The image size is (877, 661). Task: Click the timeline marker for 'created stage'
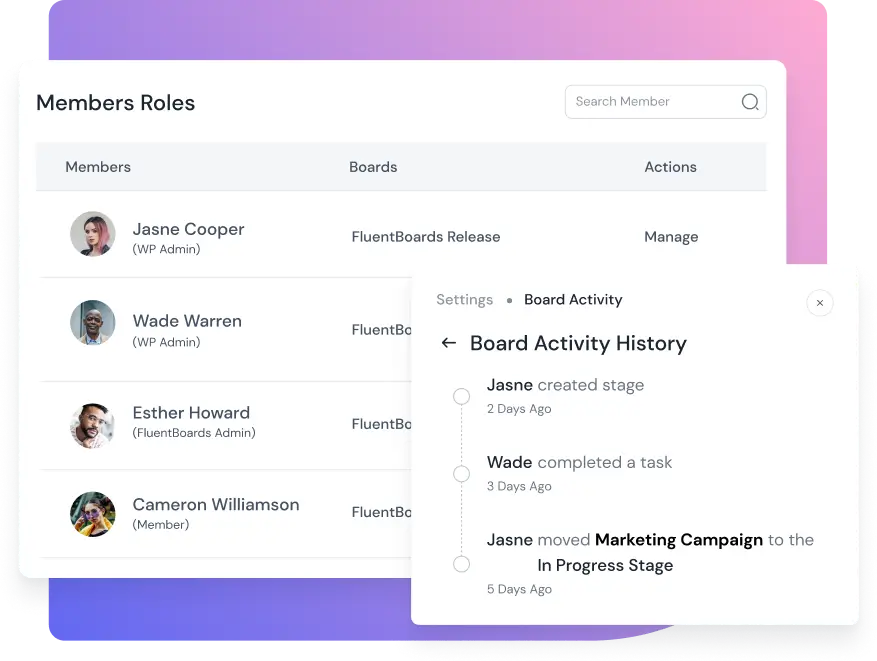point(461,397)
